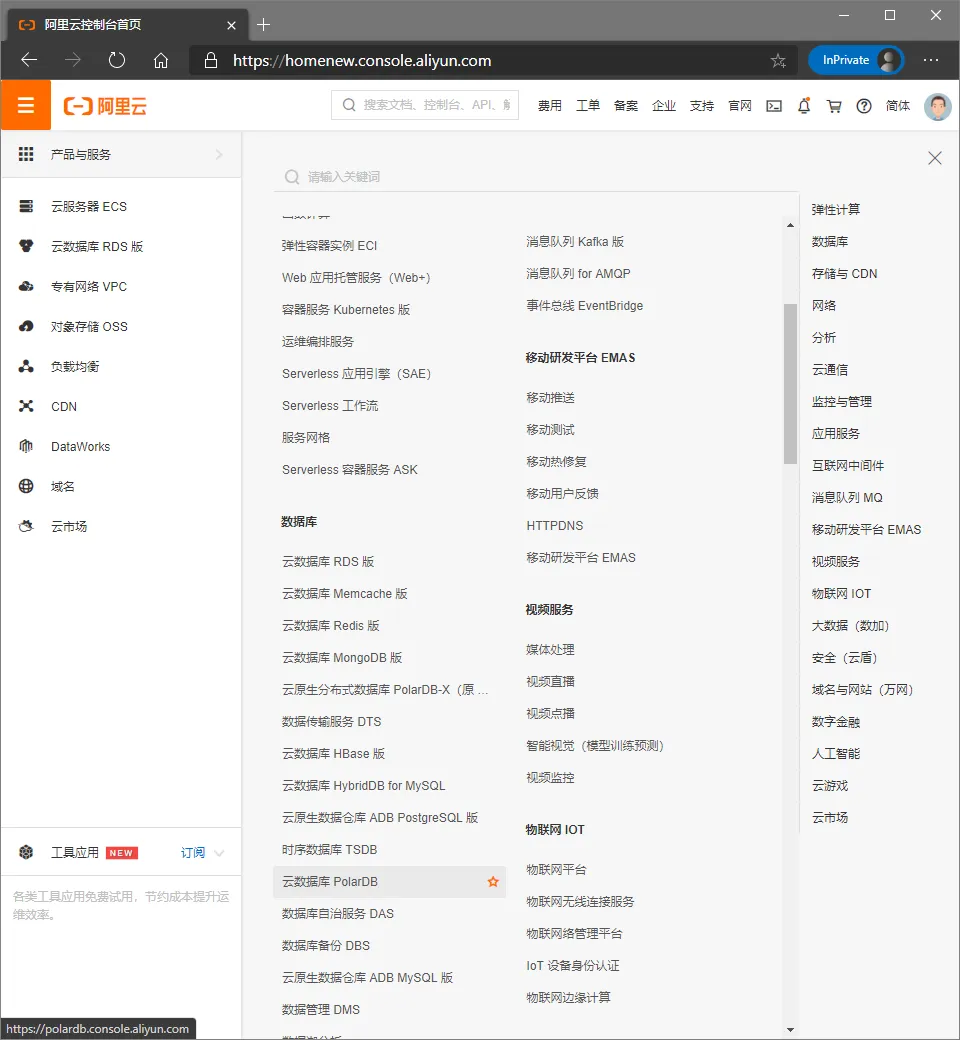Screen dimensions: 960x1040
Task: Open 数据管理 DMS link
Action: (x=320, y=1009)
